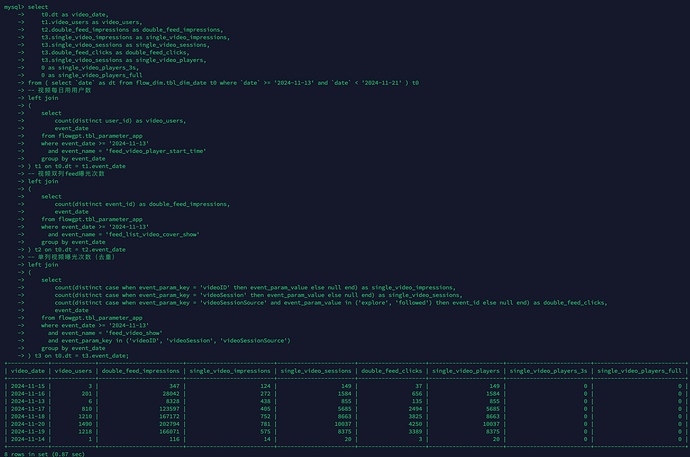Image resolution: width=690 pixels, height=457 pixels.
Task: Click the '0 as single_video_players_full' query line
Action: (92, 75)
